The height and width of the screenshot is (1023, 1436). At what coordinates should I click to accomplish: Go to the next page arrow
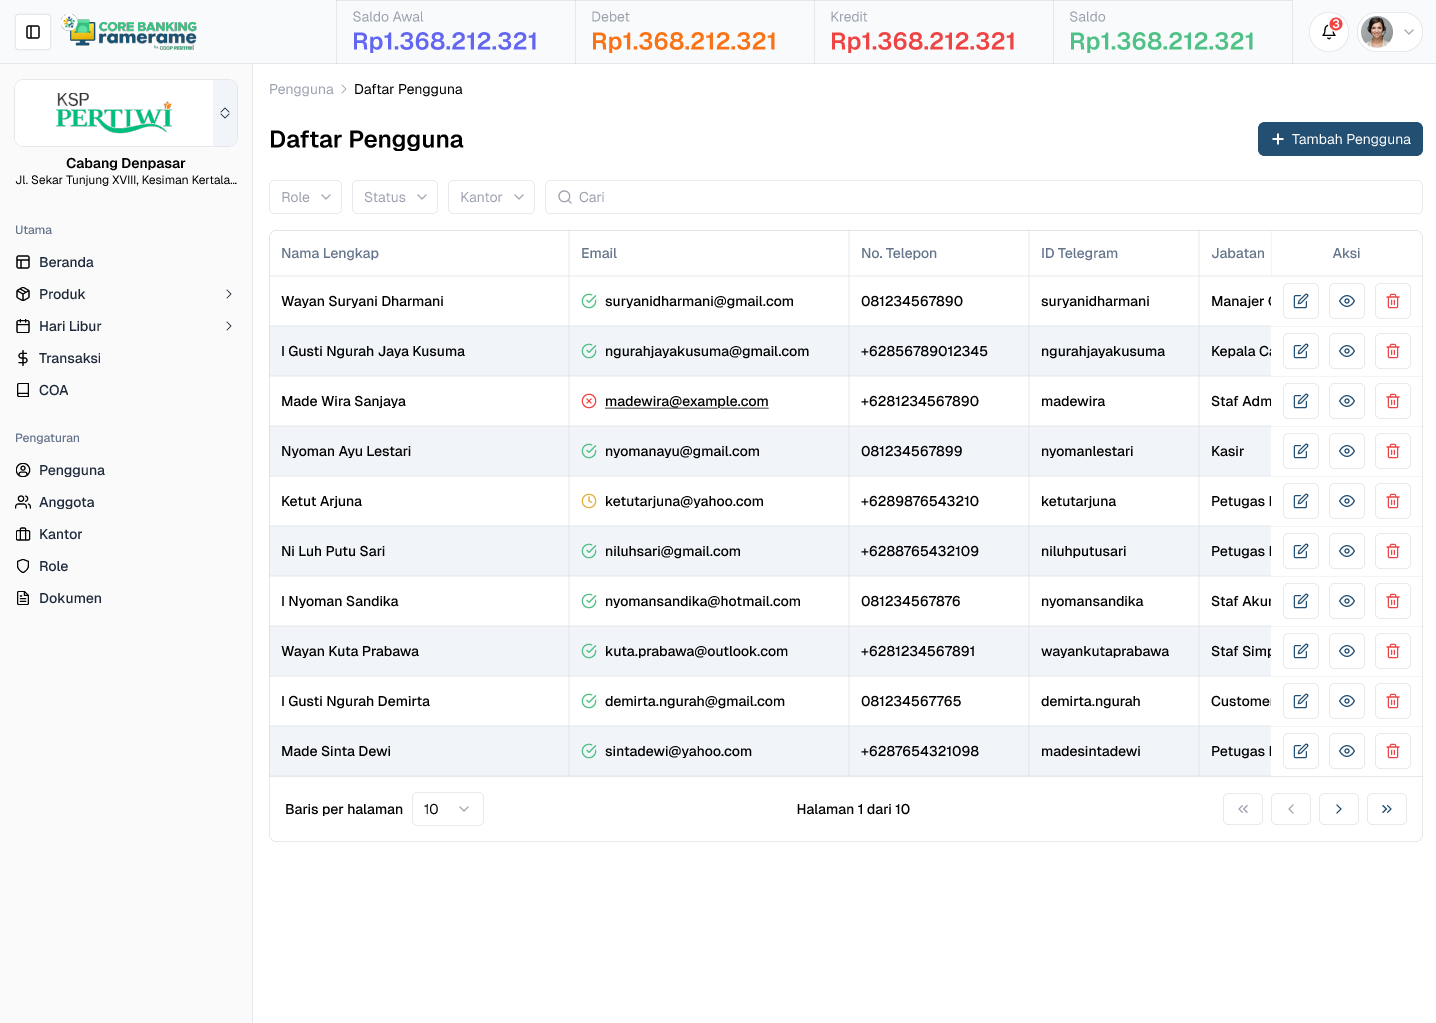pos(1338,809)
